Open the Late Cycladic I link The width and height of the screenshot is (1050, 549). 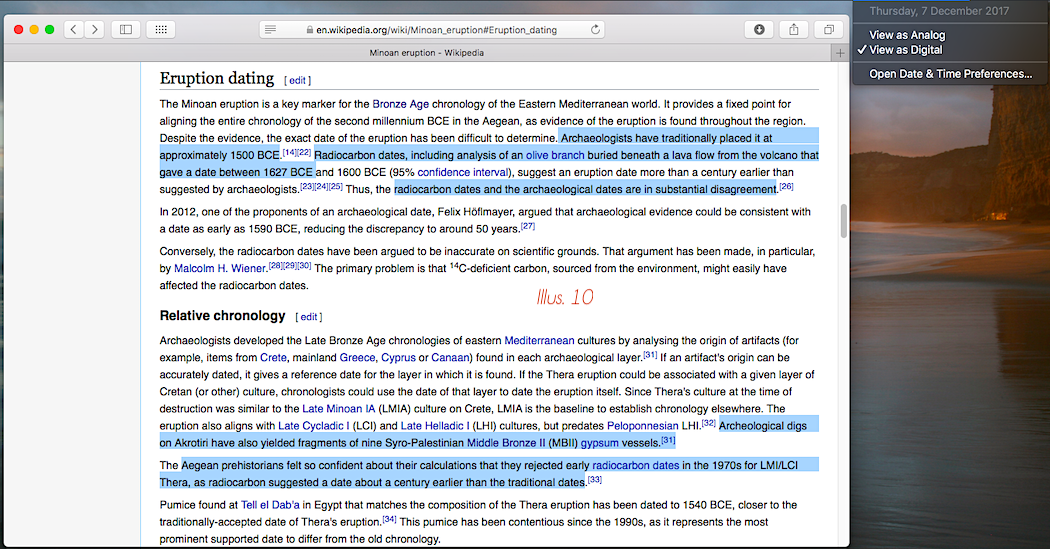tap(314, 426)
